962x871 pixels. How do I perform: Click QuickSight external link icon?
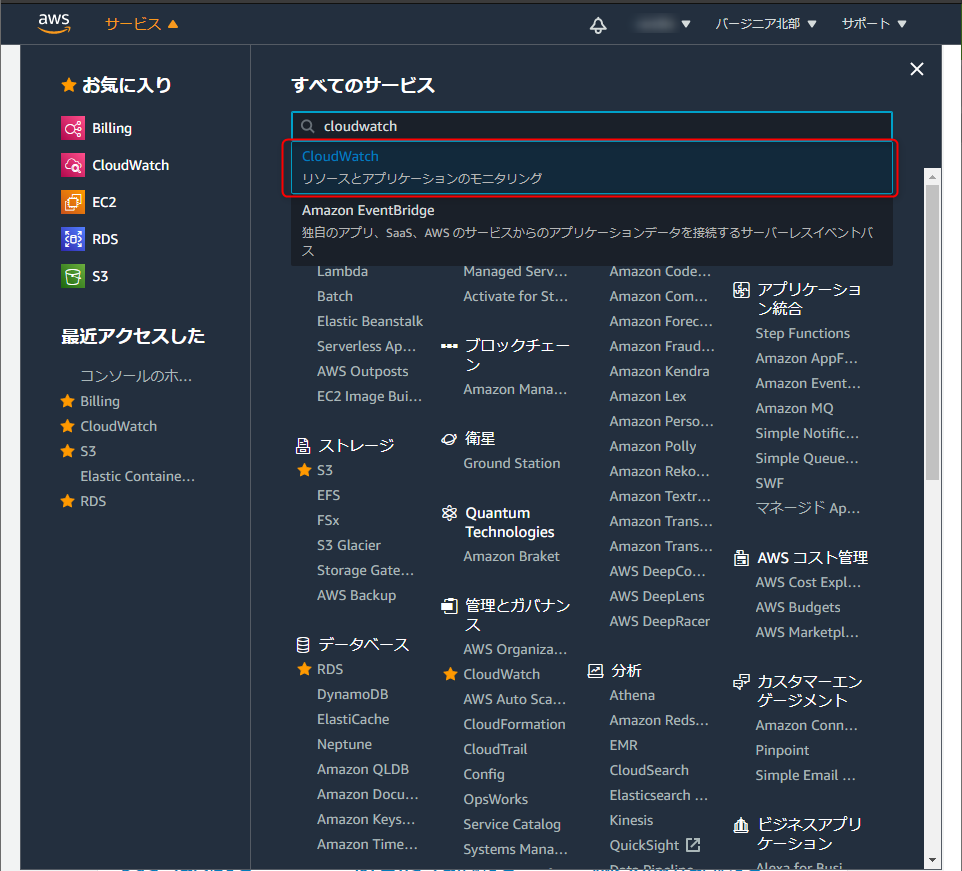pyautogui.click(x=693, y=845)
